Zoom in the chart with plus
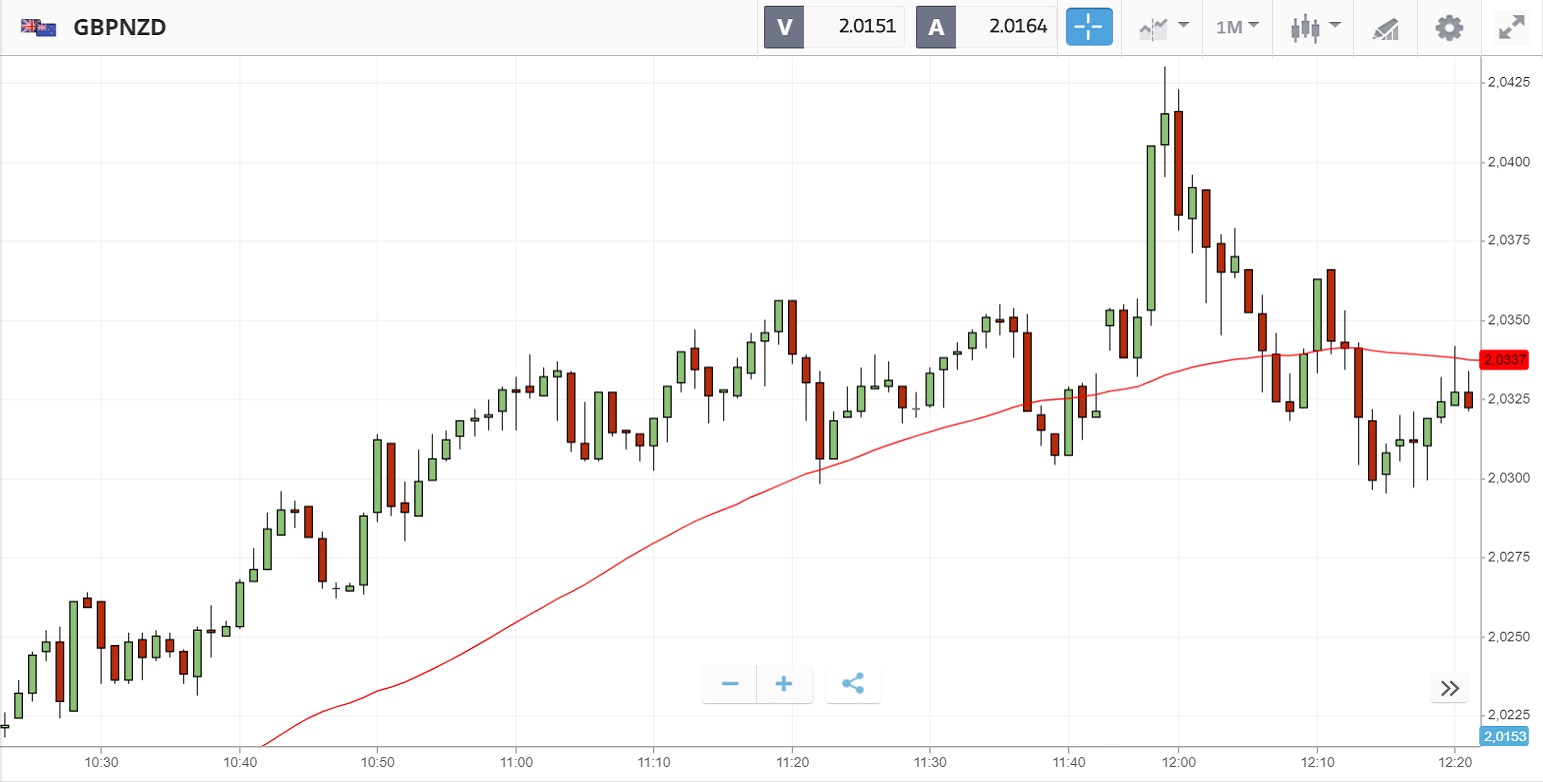 pos(784,684)
